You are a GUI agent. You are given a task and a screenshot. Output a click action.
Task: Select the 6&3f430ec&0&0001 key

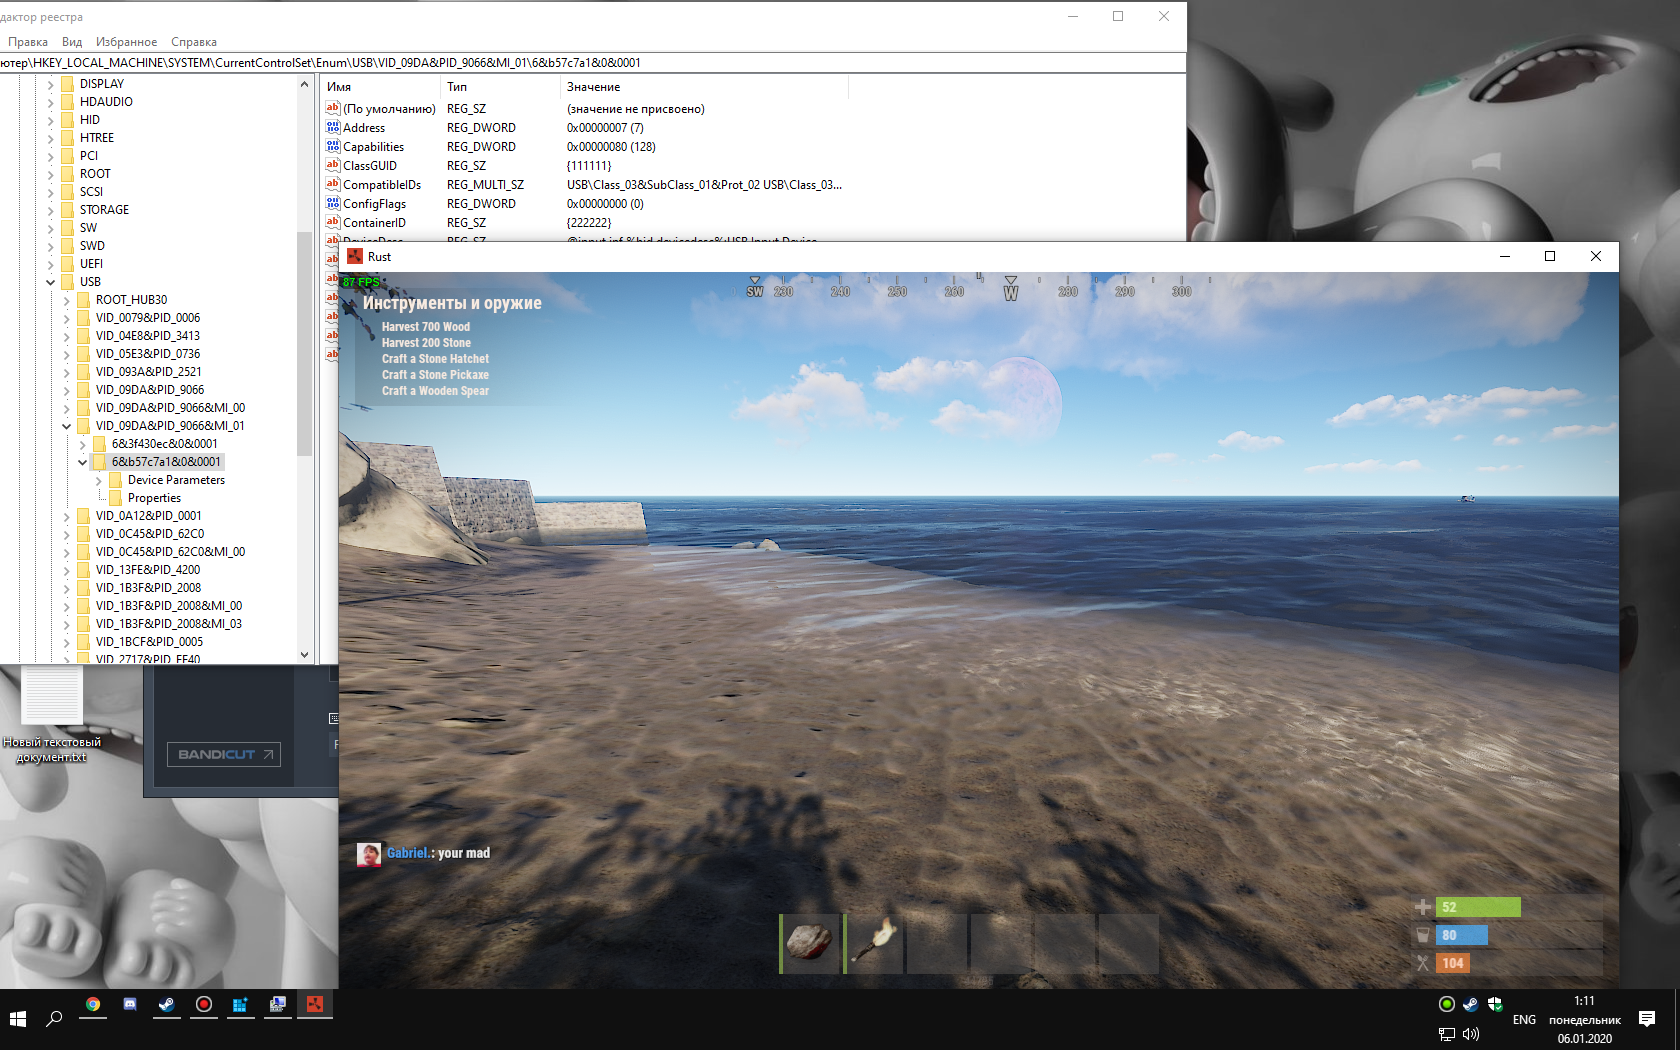click(164, 444)
